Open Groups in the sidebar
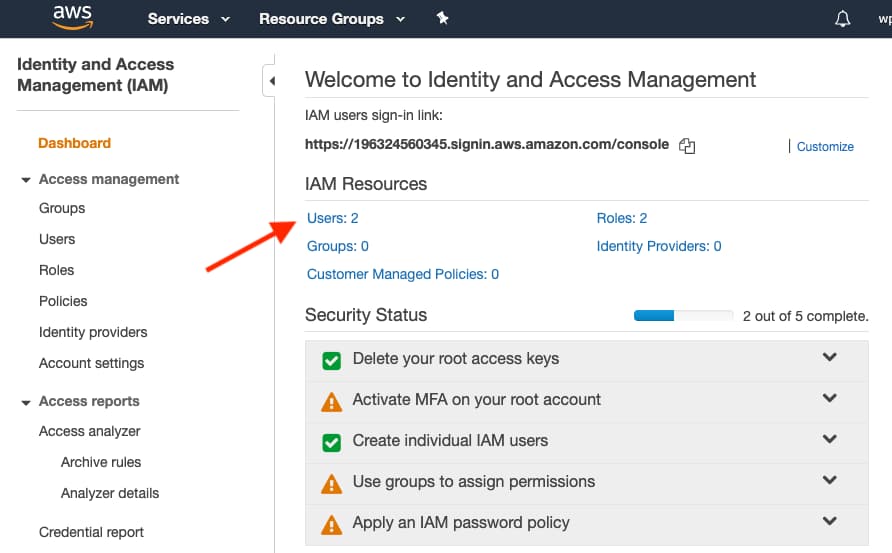Screen dimensions: 892x553 (62, 208)
